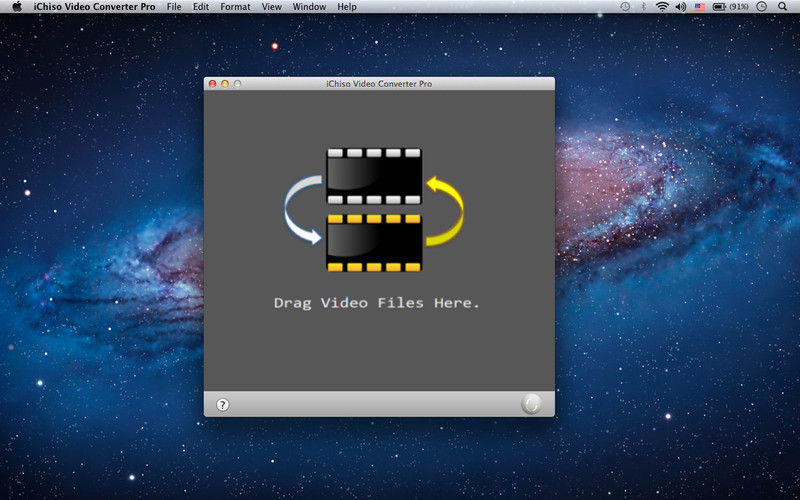Viewport: 800px width, 500px height.
Task: Click the battery 91% indicator
Action: (731, 7)
